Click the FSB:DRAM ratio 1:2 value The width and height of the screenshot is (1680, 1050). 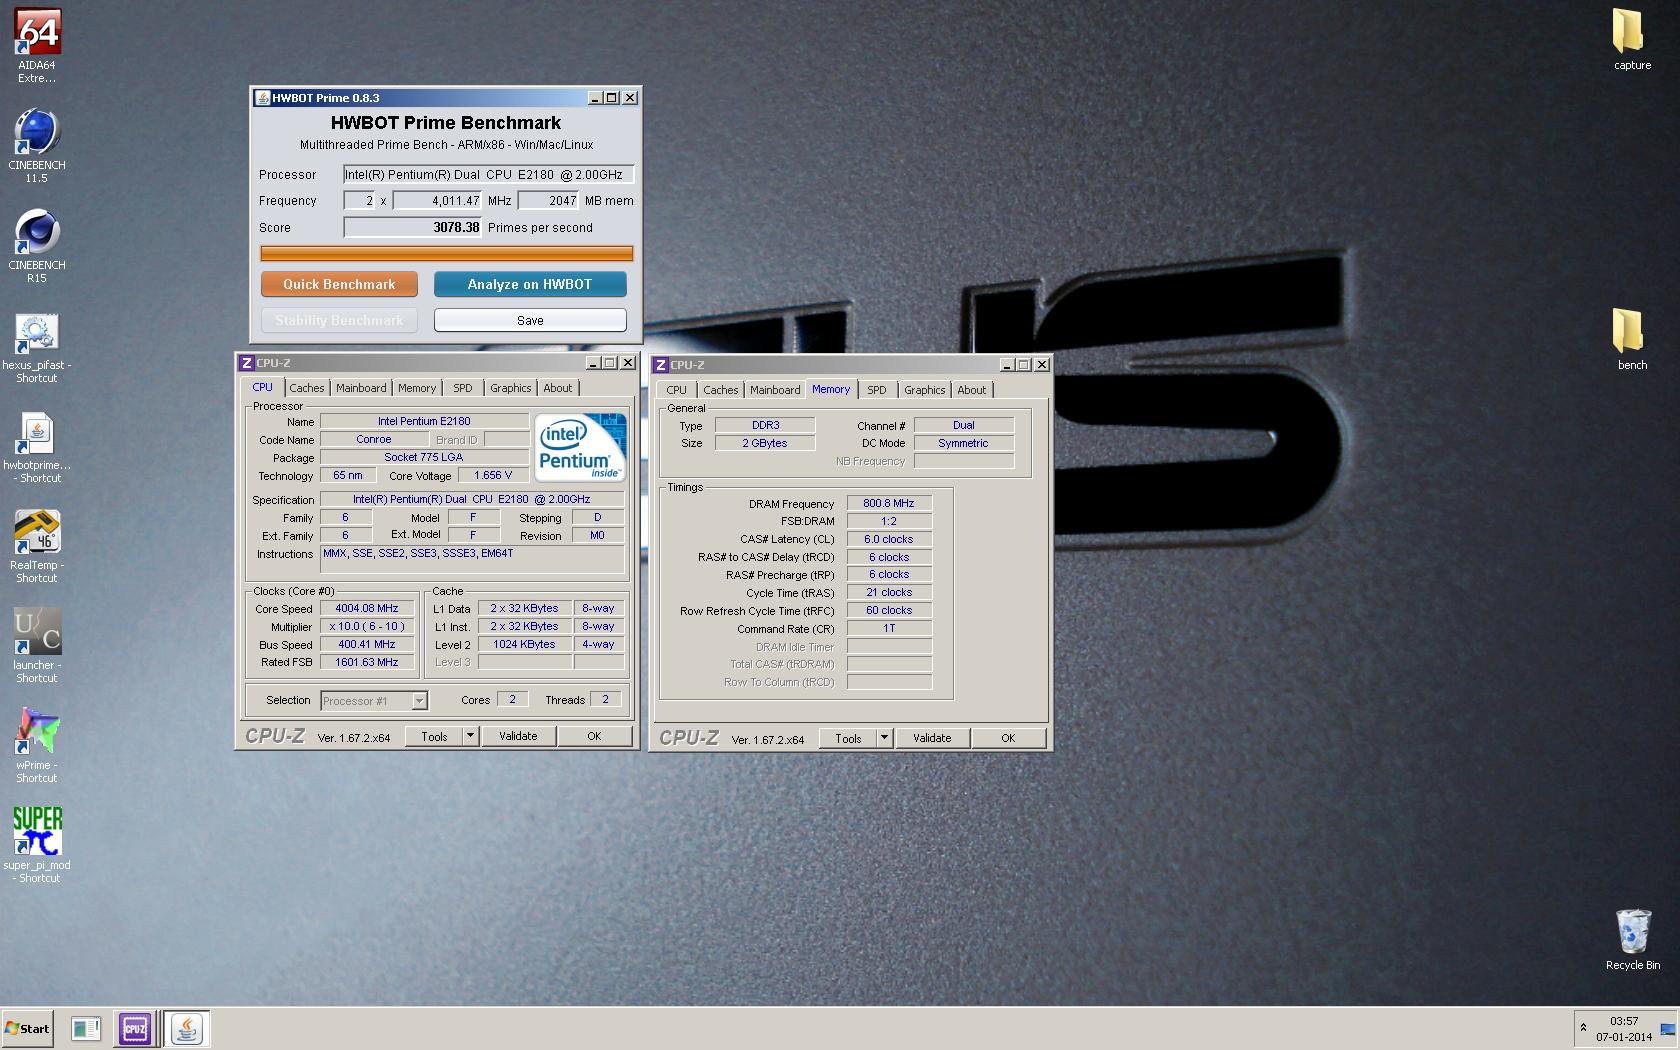pos(889,521)
